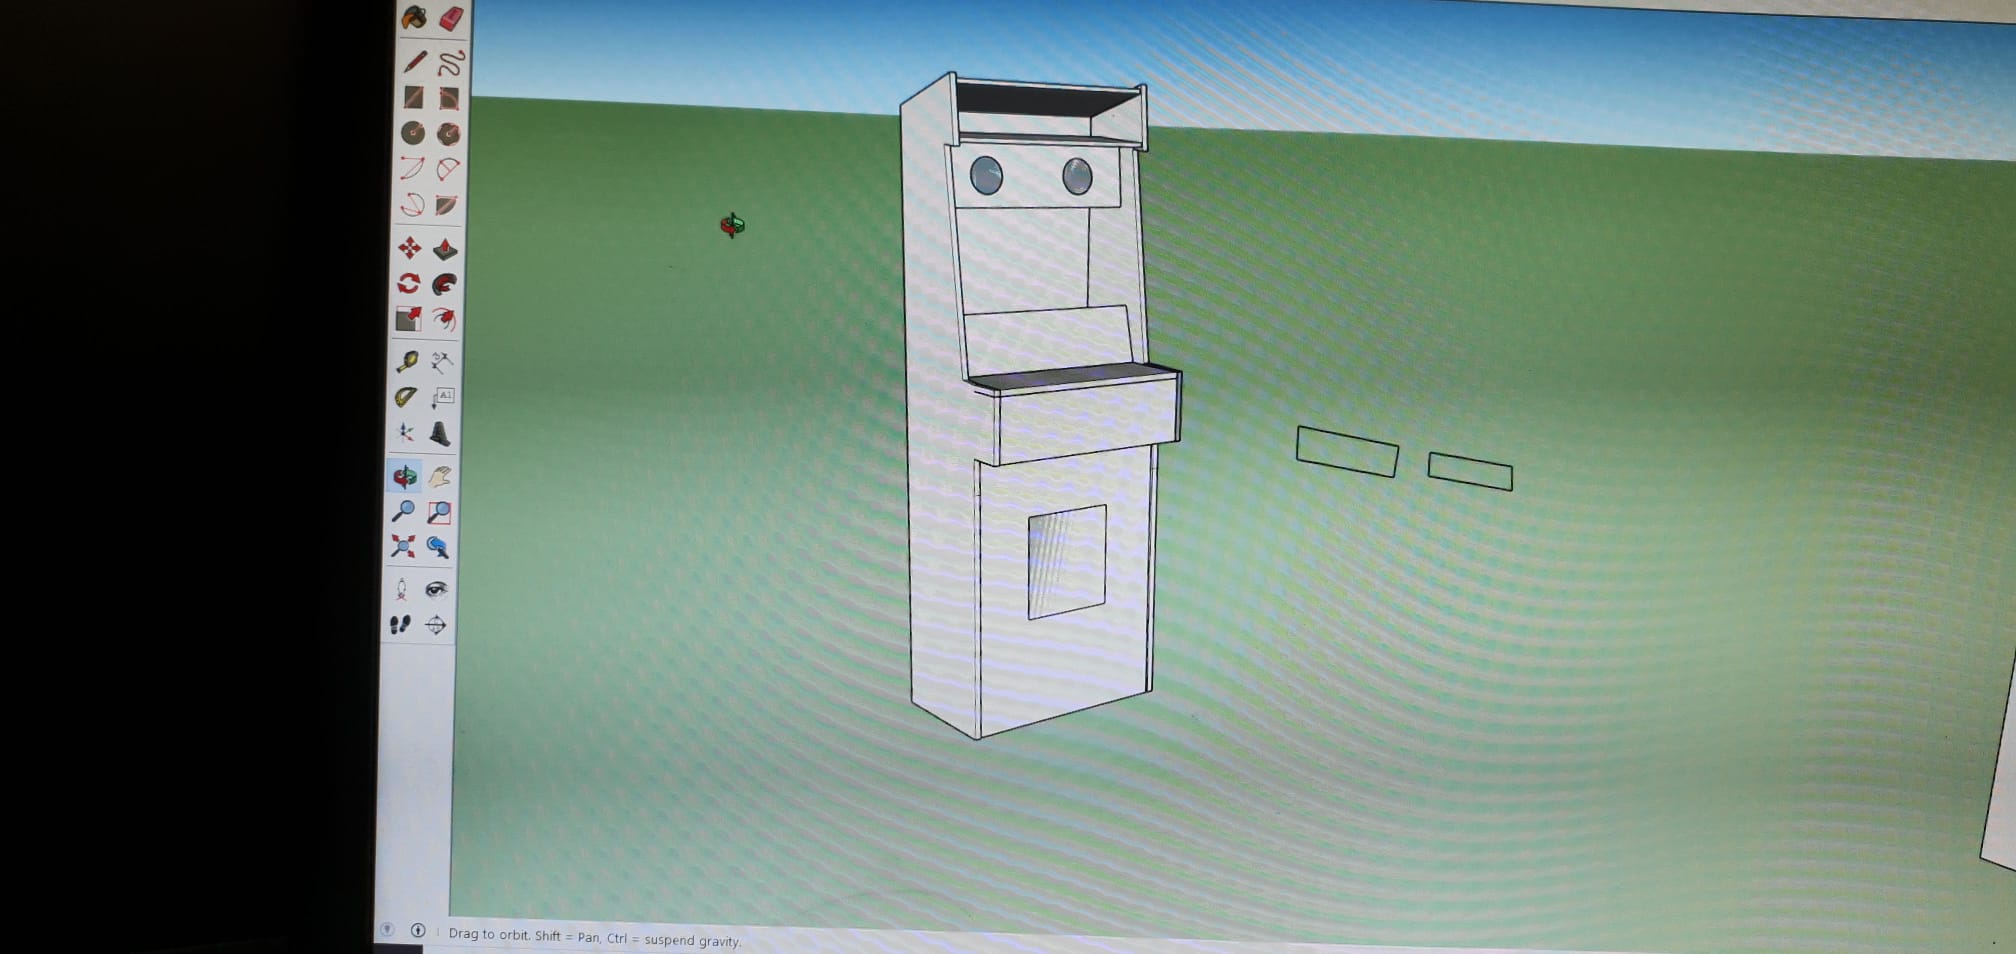Click Zoom Extents icon
Viewport: 2016px width, 954px height.
(x=402, y=546)
